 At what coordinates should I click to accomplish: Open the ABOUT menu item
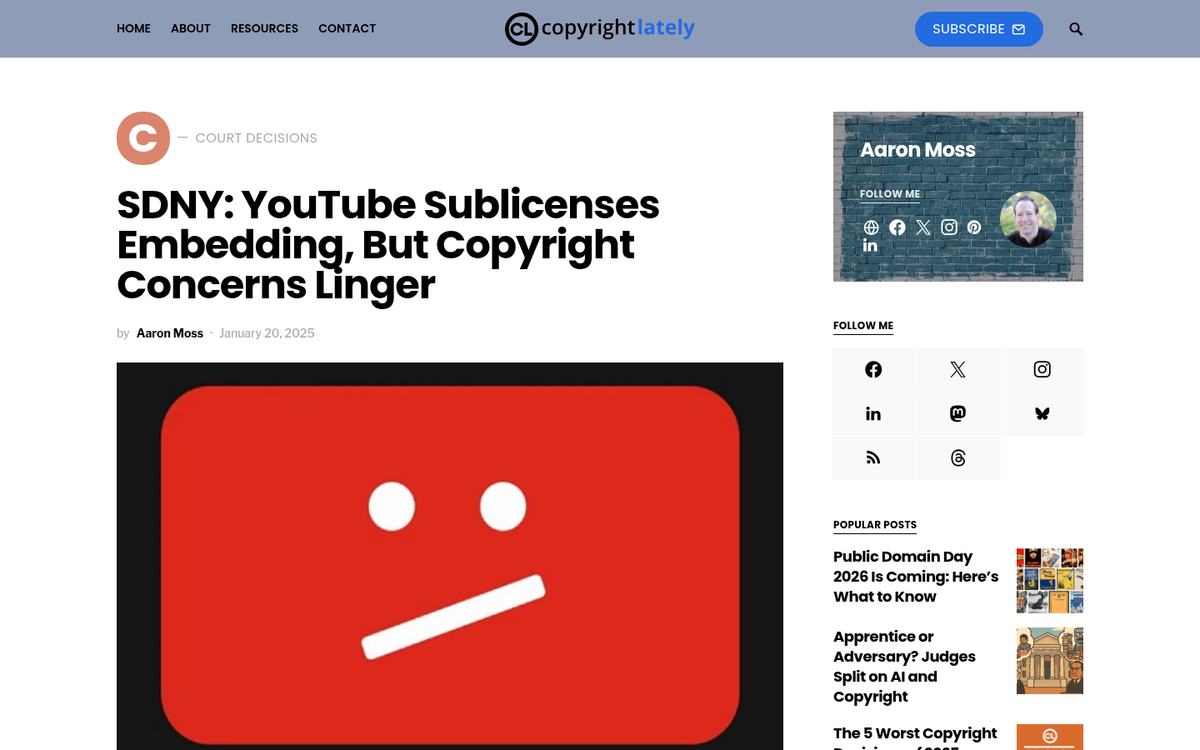pos(190,28)
